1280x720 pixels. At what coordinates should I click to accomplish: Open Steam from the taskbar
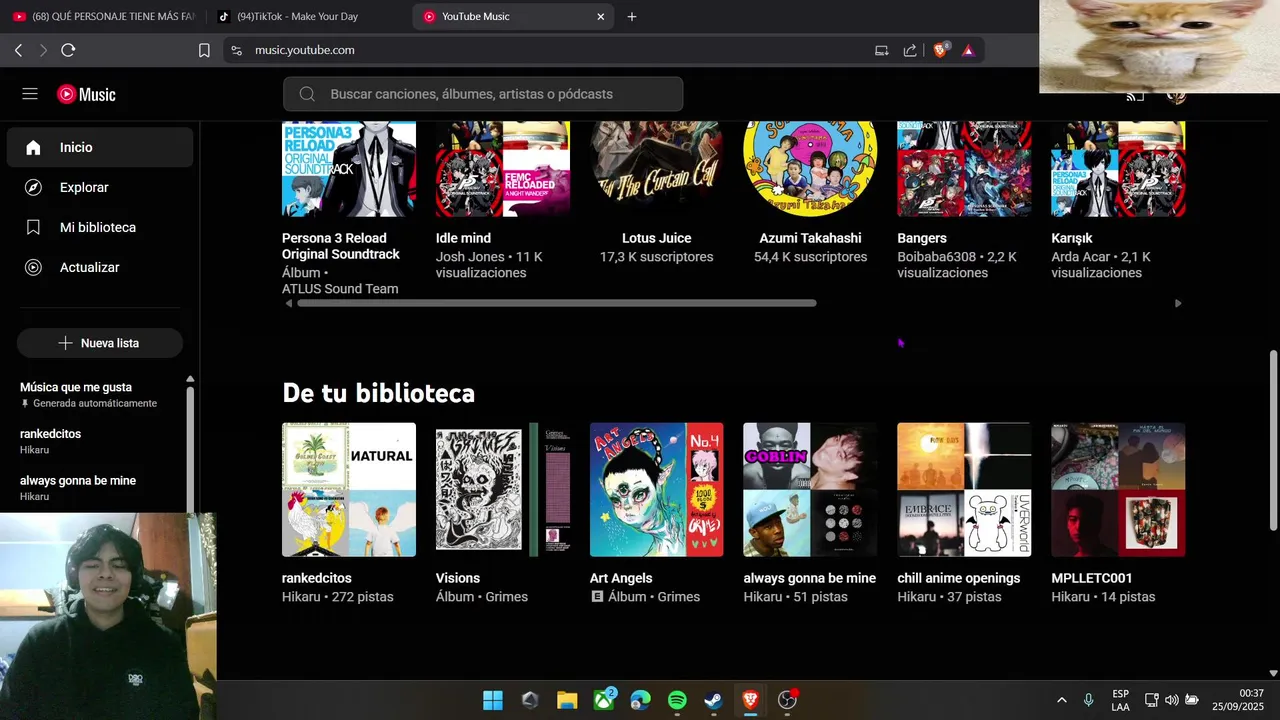pyautogui.click(x=714, y=700)
